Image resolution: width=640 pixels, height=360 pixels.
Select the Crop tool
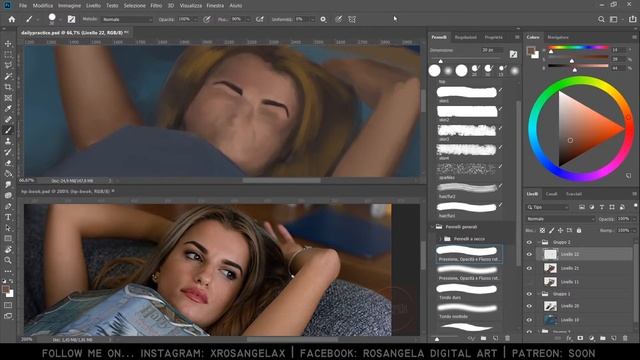pos(8,87)
